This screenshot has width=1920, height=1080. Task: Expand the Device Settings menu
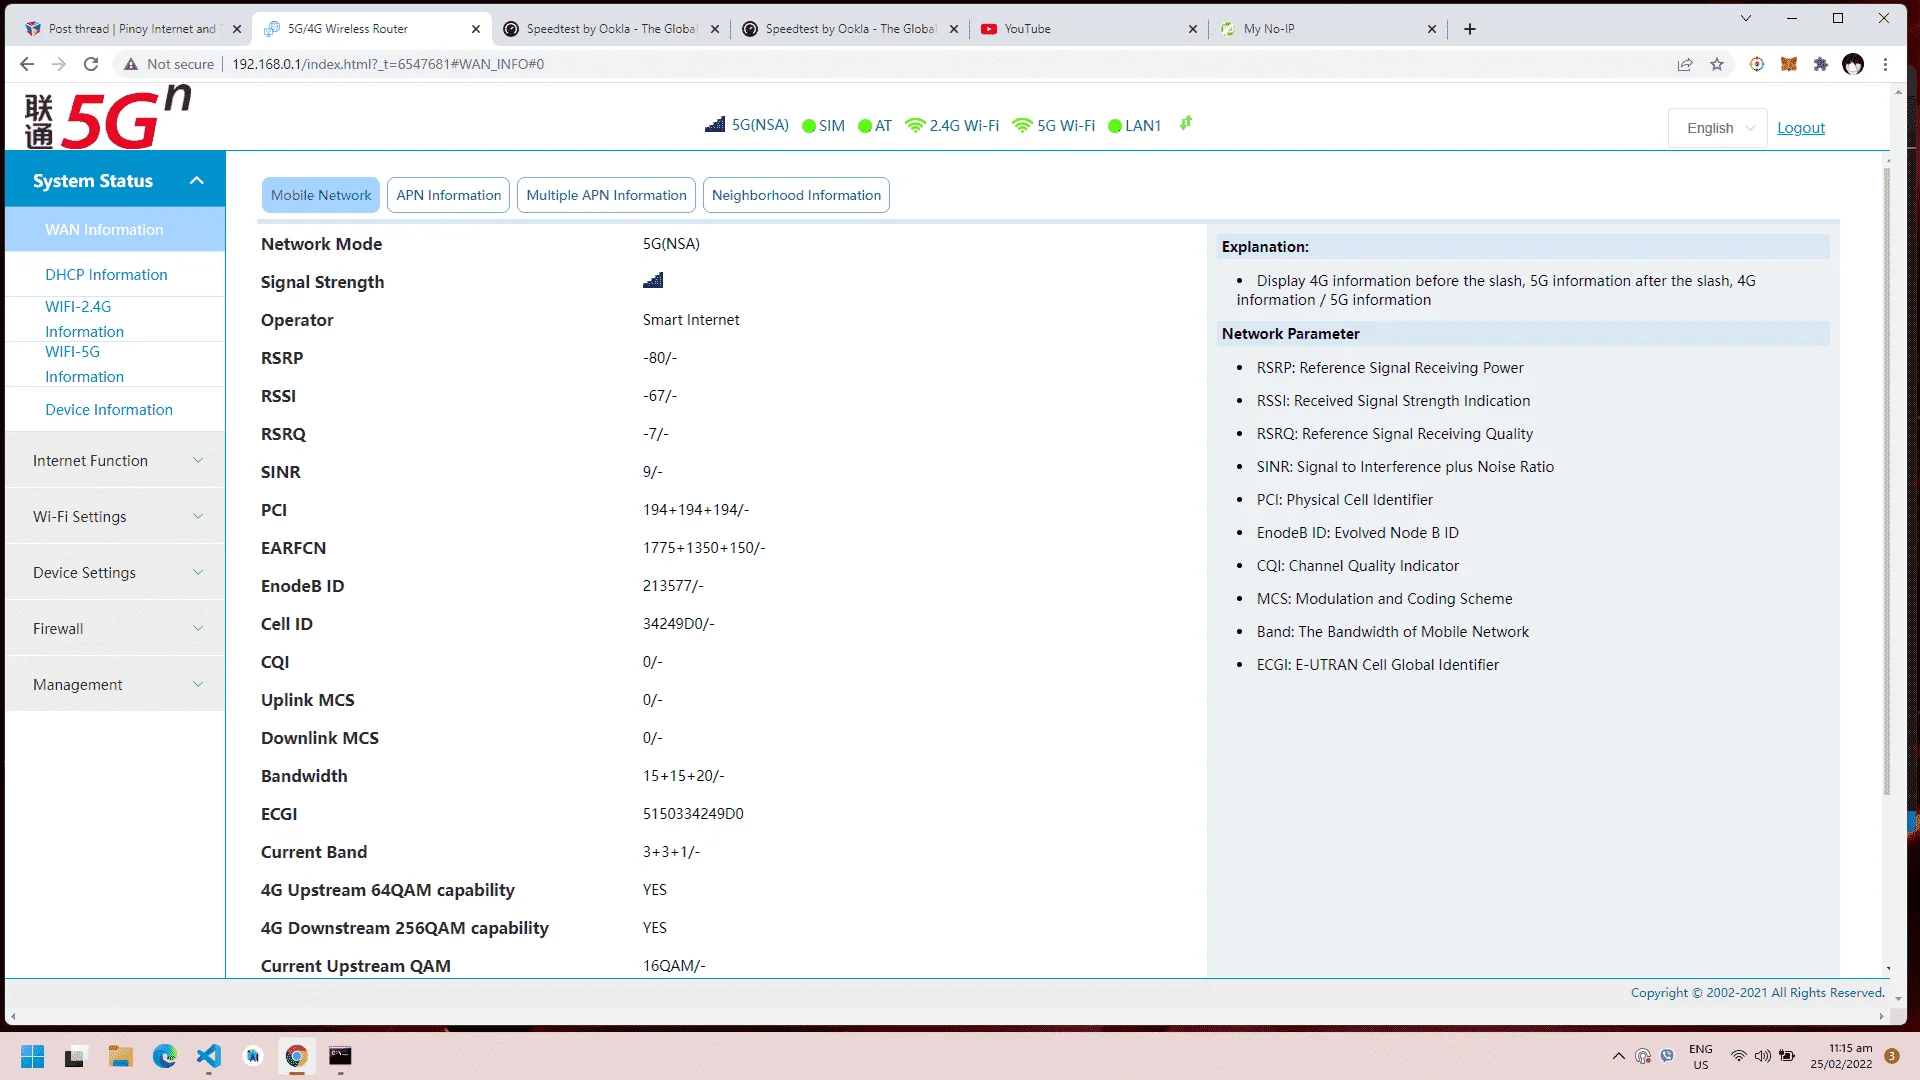point(115,572)
